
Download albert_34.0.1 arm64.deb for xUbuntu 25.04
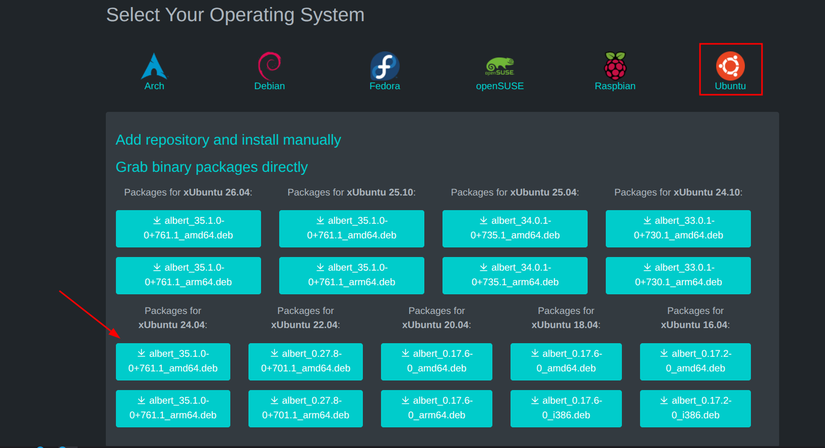point(515,275)
